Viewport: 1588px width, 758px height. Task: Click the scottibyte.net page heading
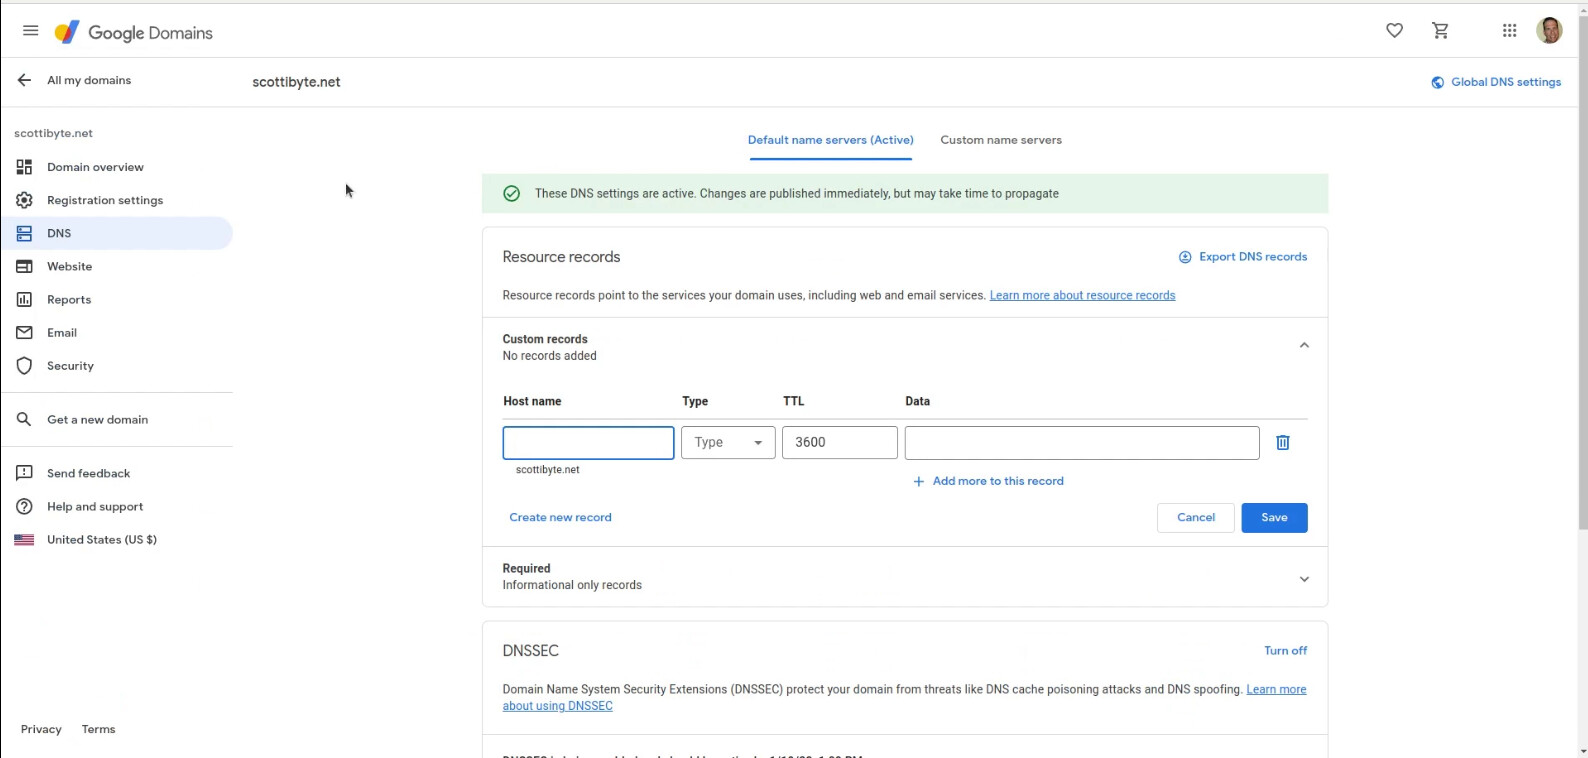pos(296,82)
